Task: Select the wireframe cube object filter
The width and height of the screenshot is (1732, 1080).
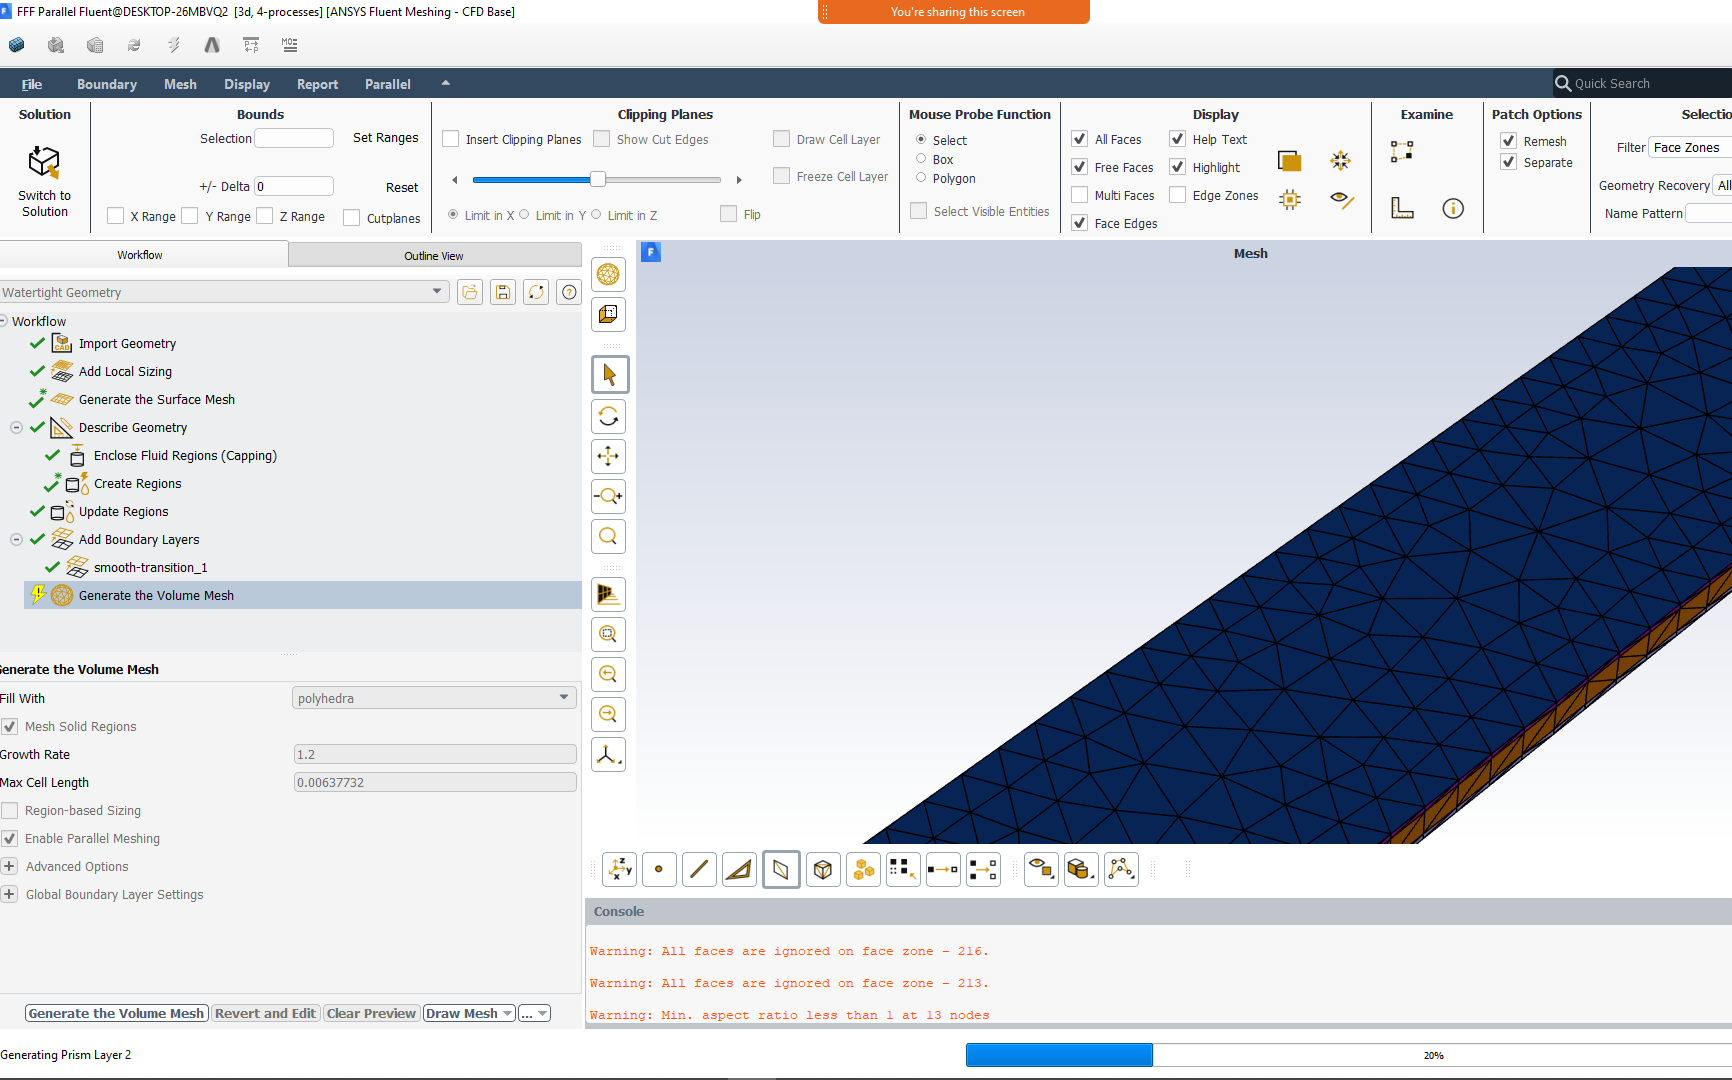Action: coord(823,869)
